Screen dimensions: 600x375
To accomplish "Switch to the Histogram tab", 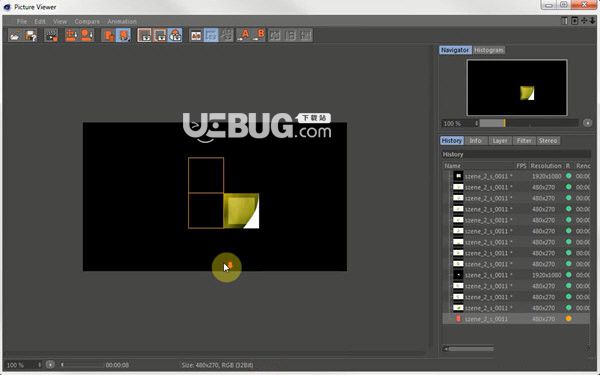I will tap(489, 50).
